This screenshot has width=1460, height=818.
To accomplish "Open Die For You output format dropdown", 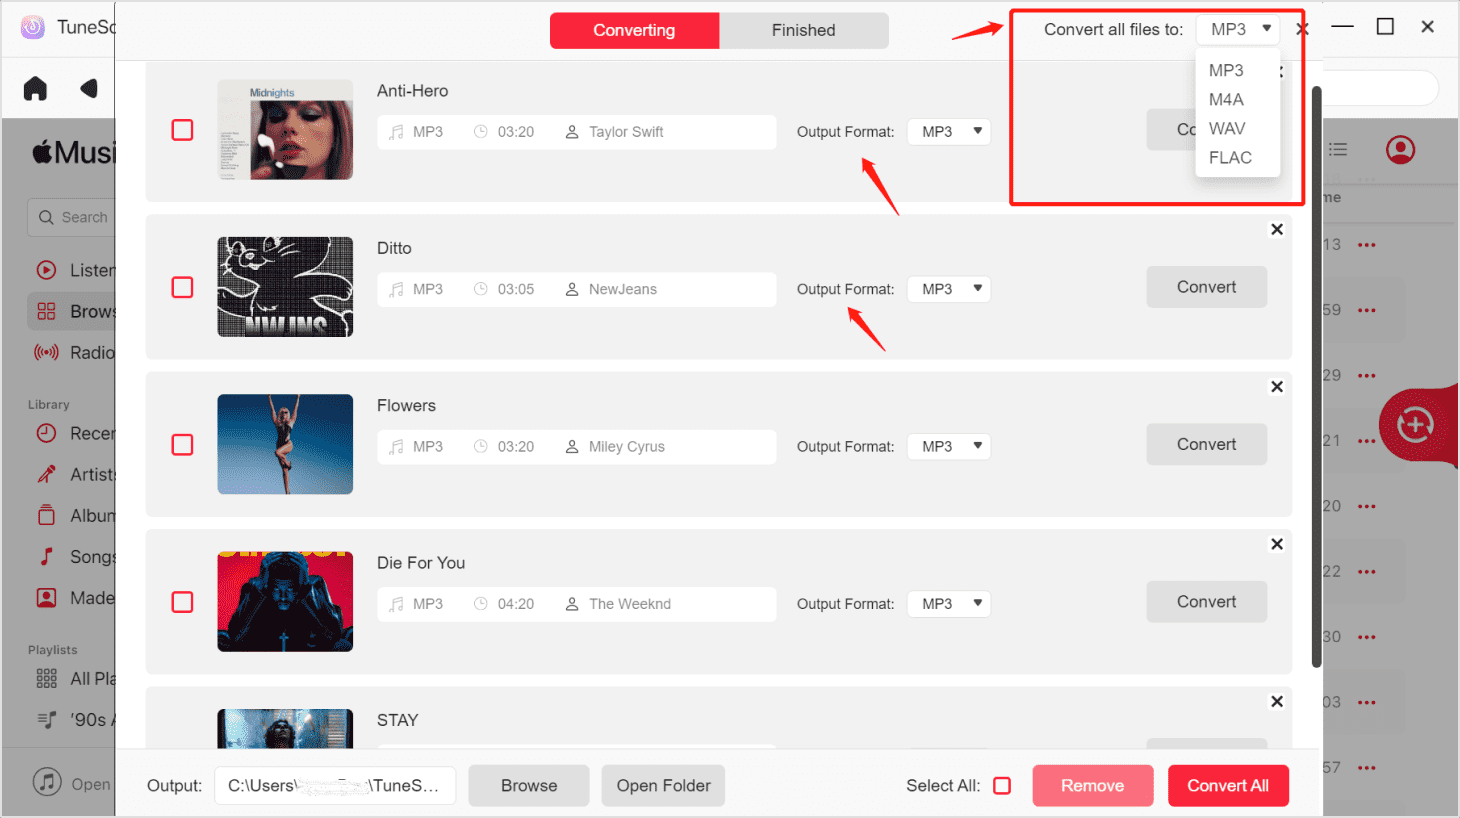I will coord(949,604).
